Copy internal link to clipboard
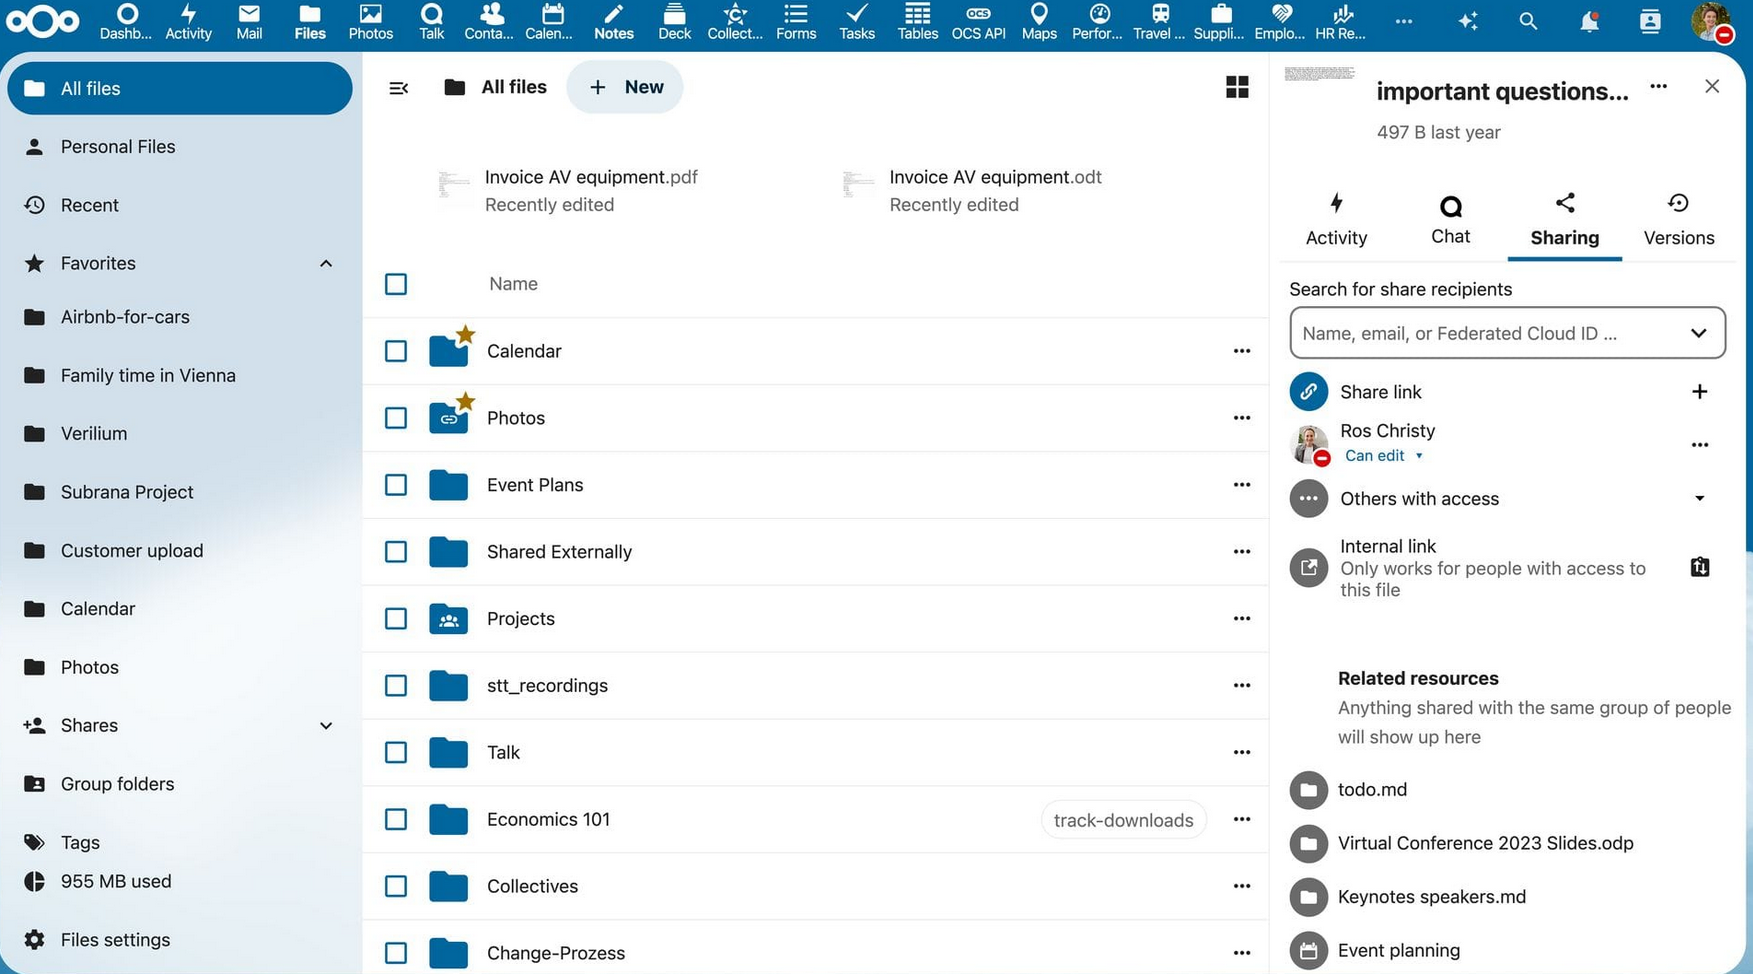The height and width of the screenshot is (974, 1753). point(1699,567)
